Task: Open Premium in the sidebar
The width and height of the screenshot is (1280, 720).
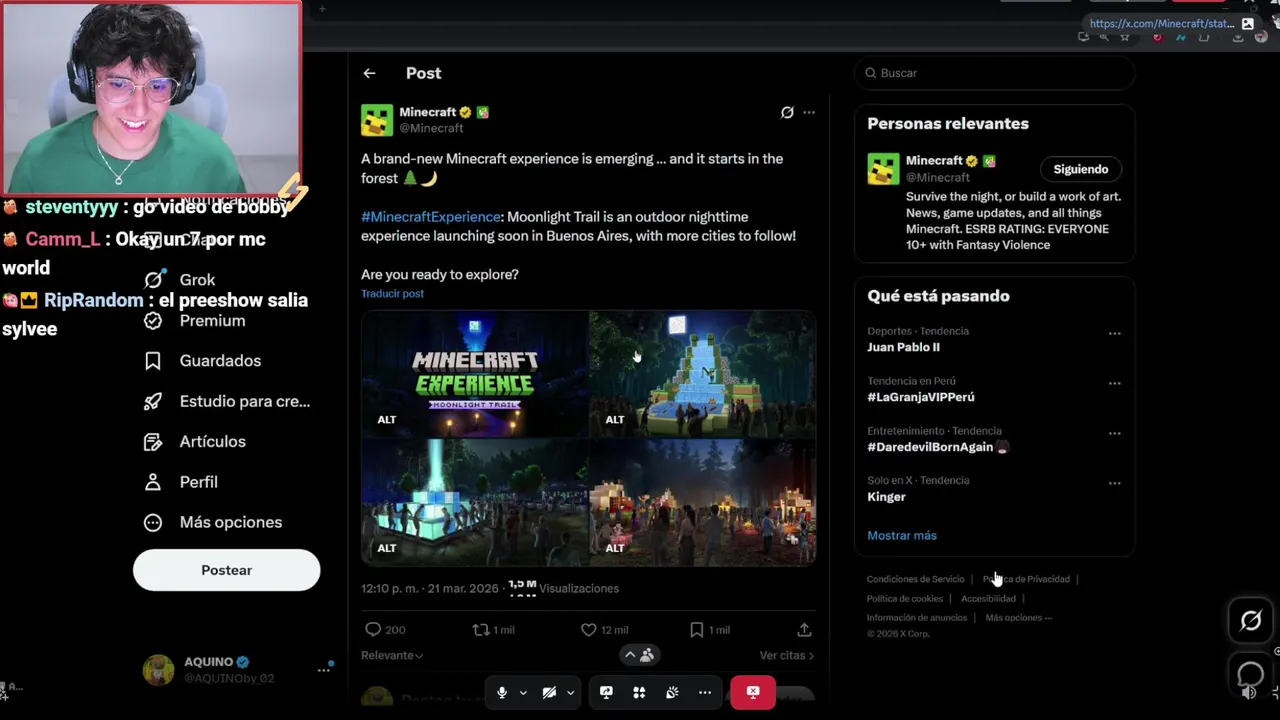Action: point(195,321)
